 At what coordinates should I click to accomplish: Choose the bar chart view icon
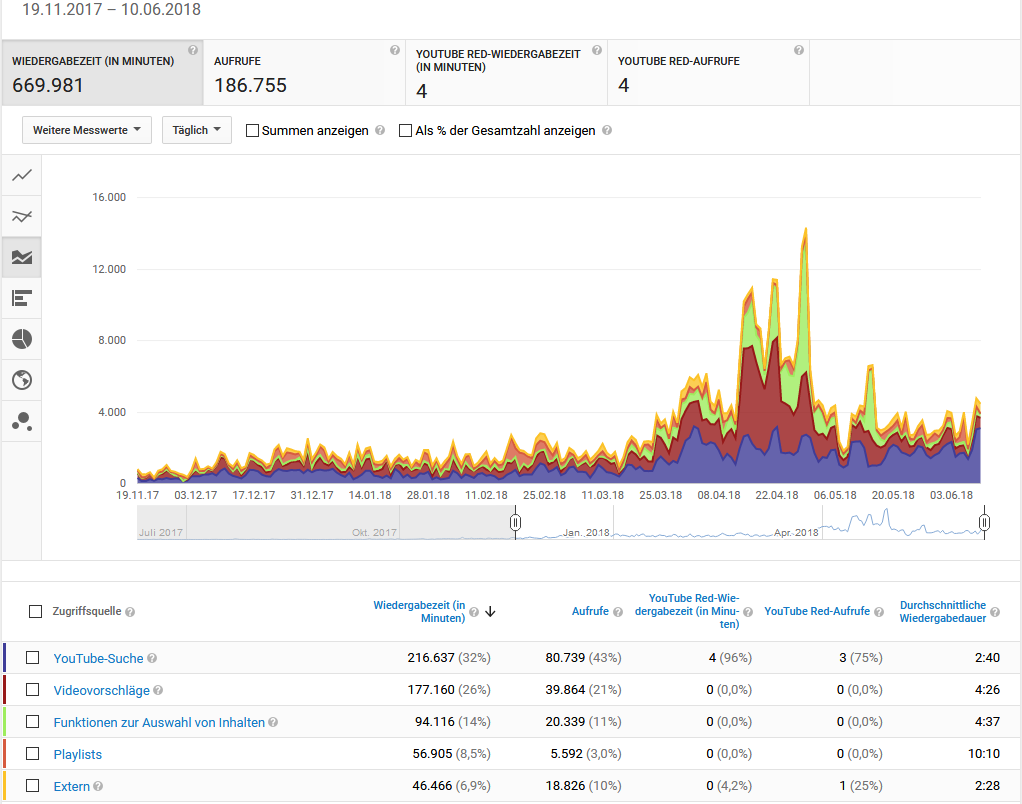coord(22,298)
